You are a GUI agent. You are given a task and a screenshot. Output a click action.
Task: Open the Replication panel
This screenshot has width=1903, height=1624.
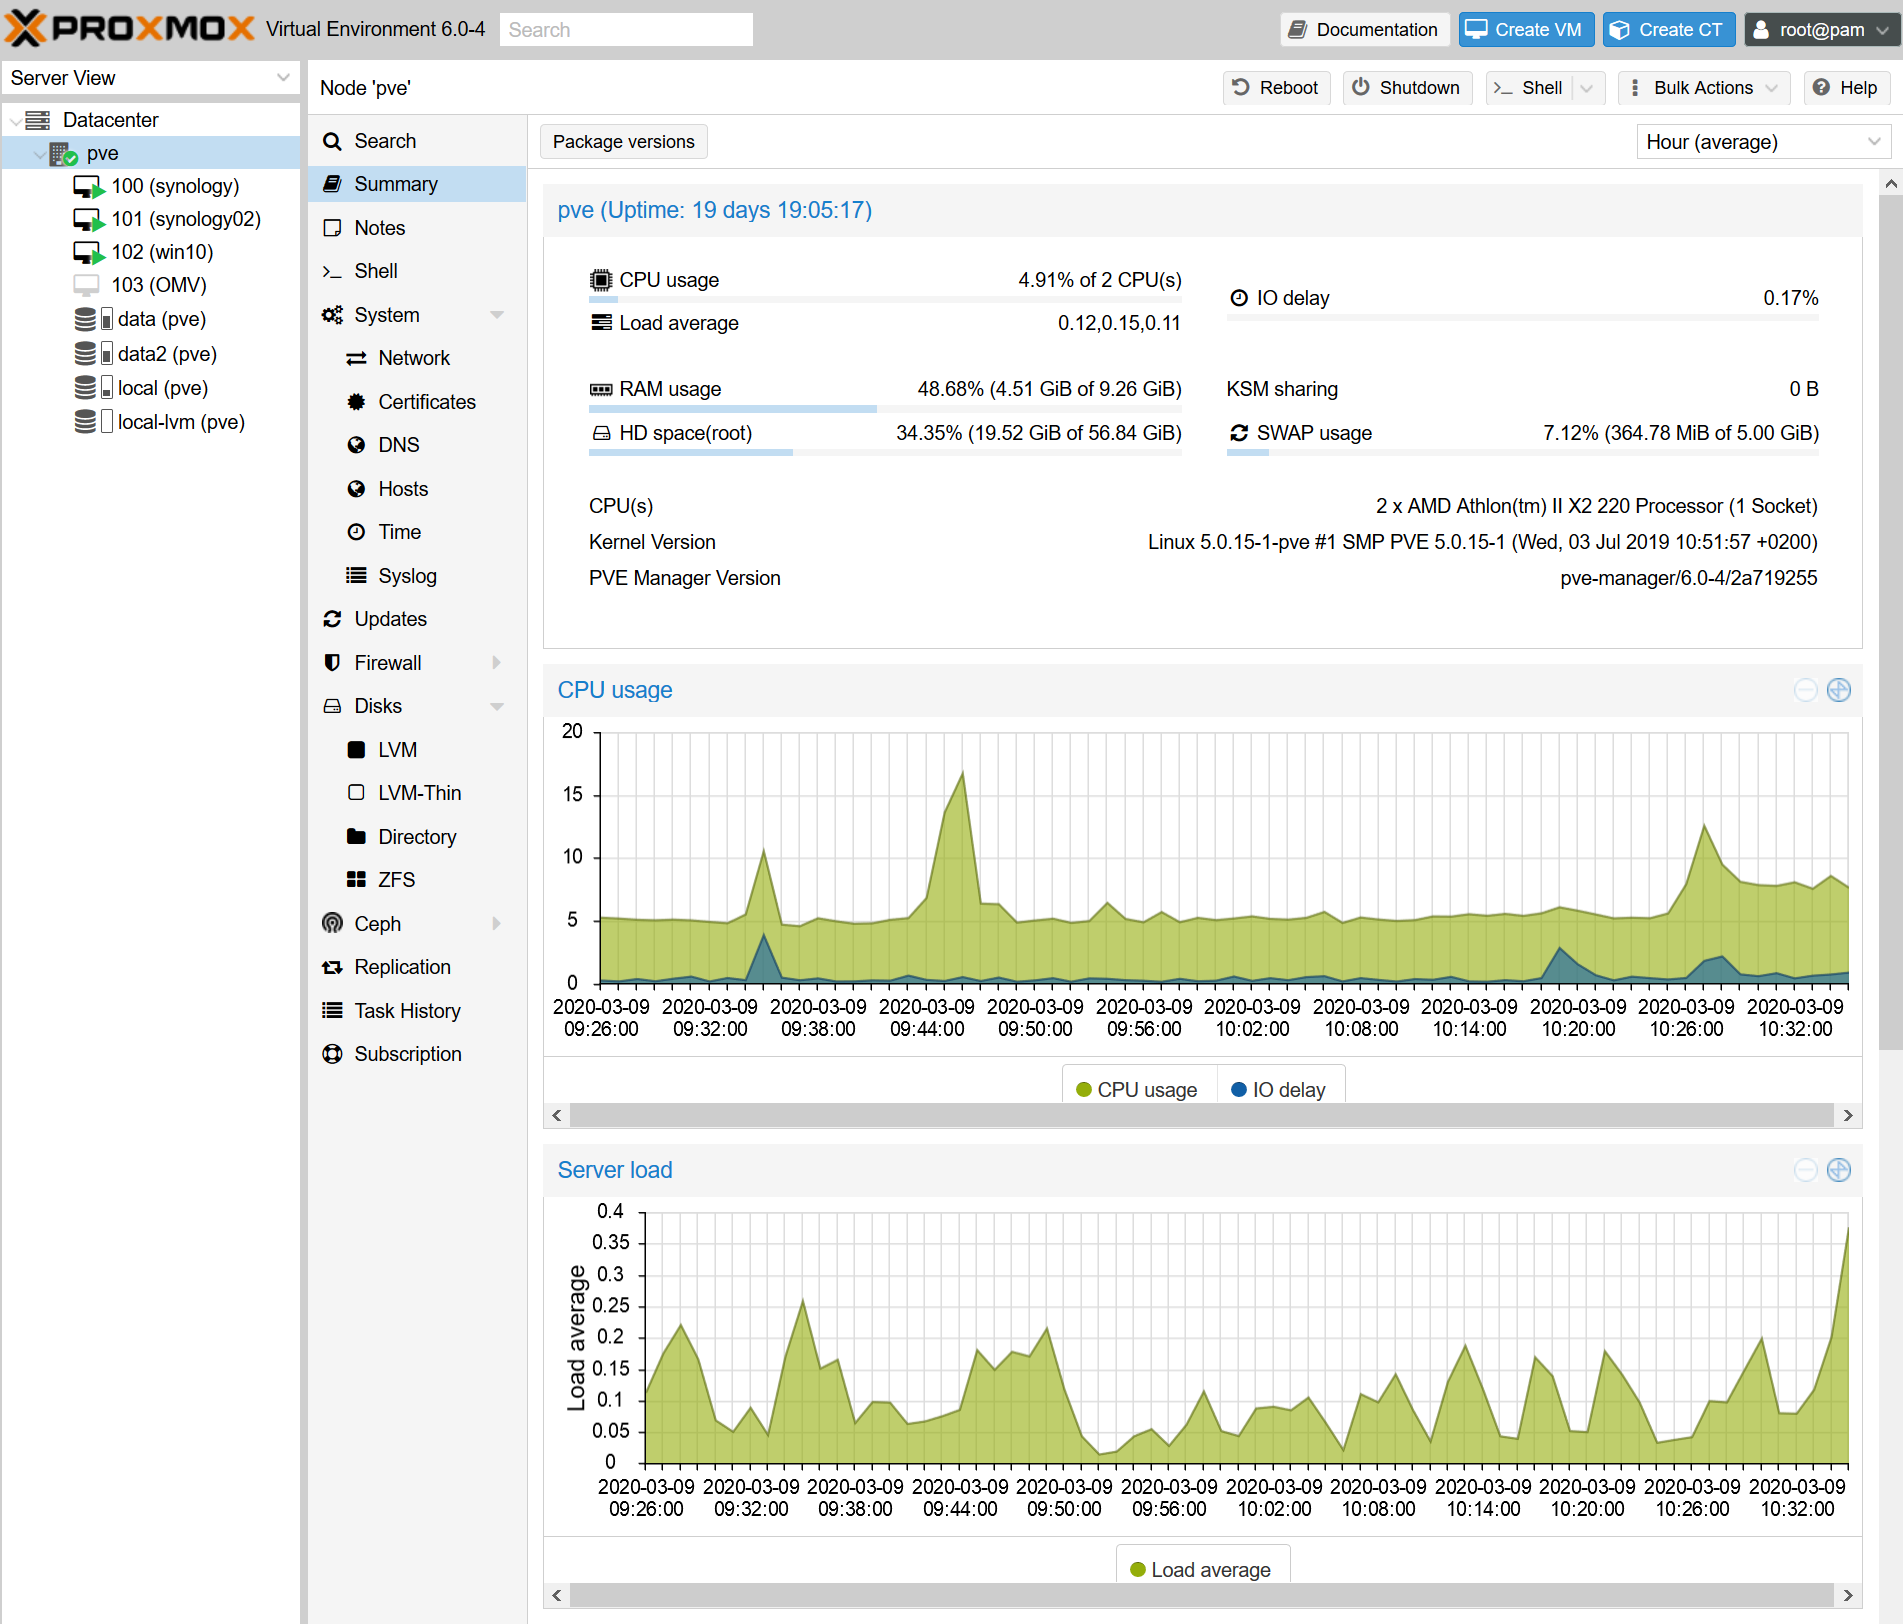(417, 967)
